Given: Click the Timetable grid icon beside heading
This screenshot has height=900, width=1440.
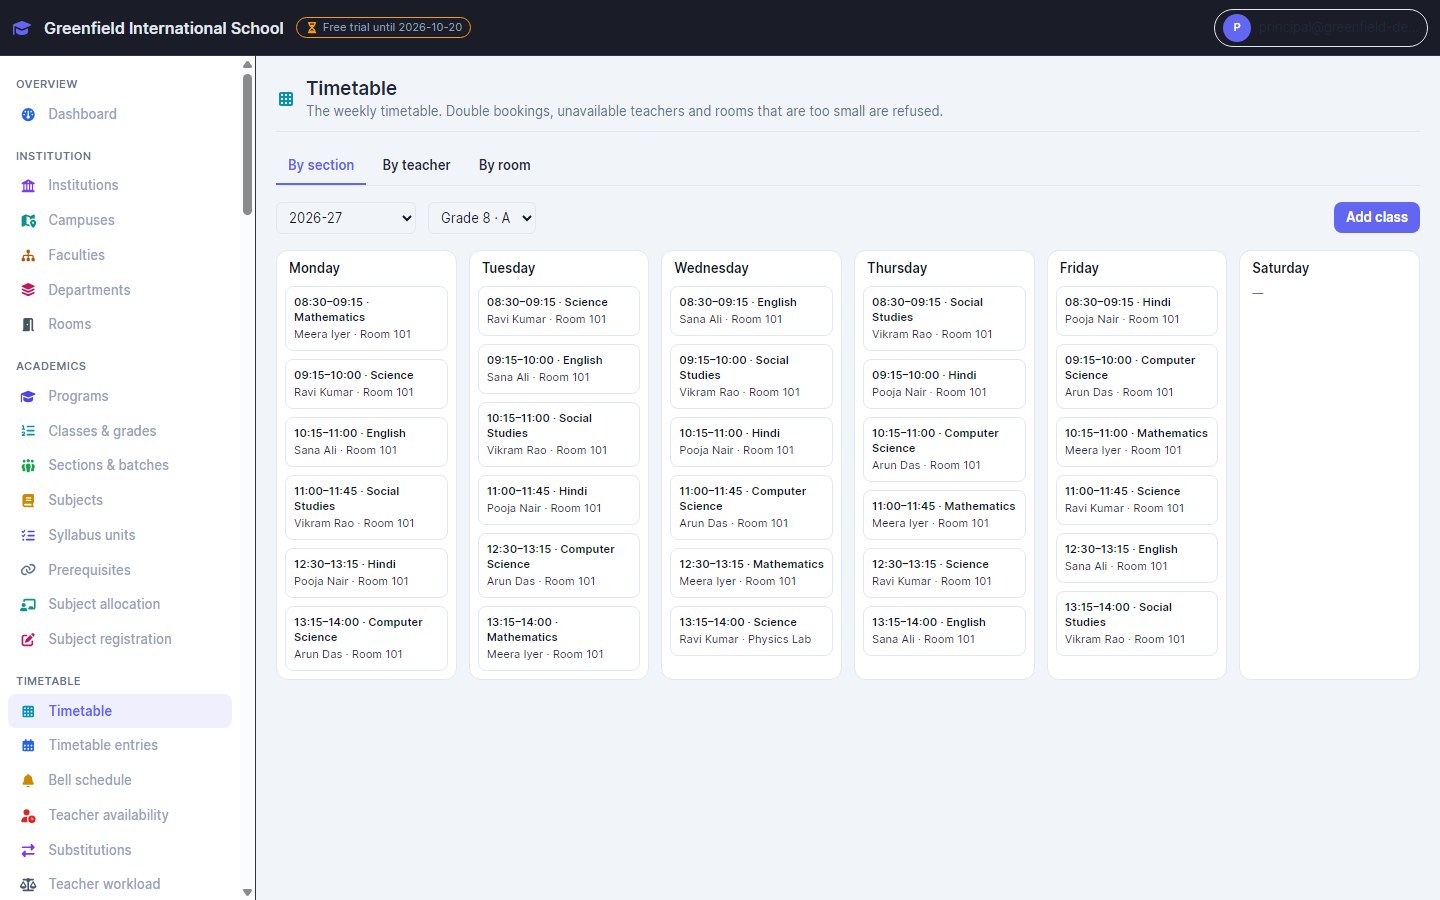Looking at the screenshot, I should 286,99.
